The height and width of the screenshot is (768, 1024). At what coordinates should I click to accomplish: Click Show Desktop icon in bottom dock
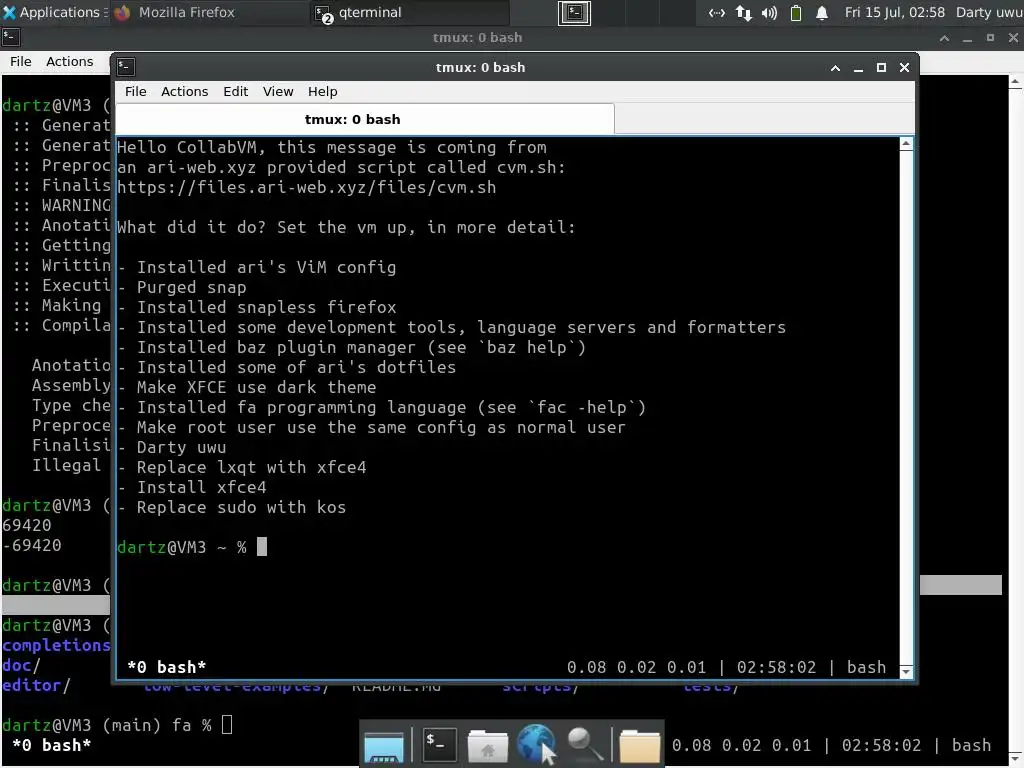(x=384, y=746)
